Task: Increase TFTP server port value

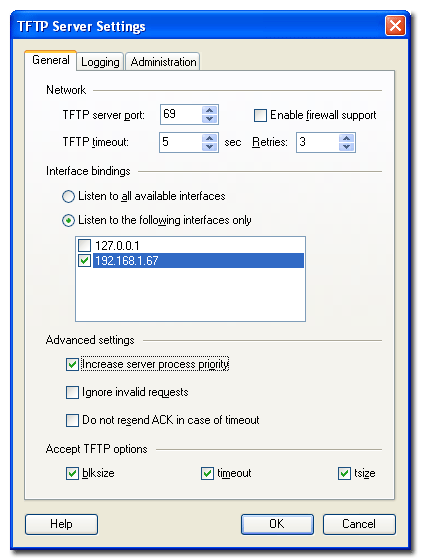Action: pos(210,110)
